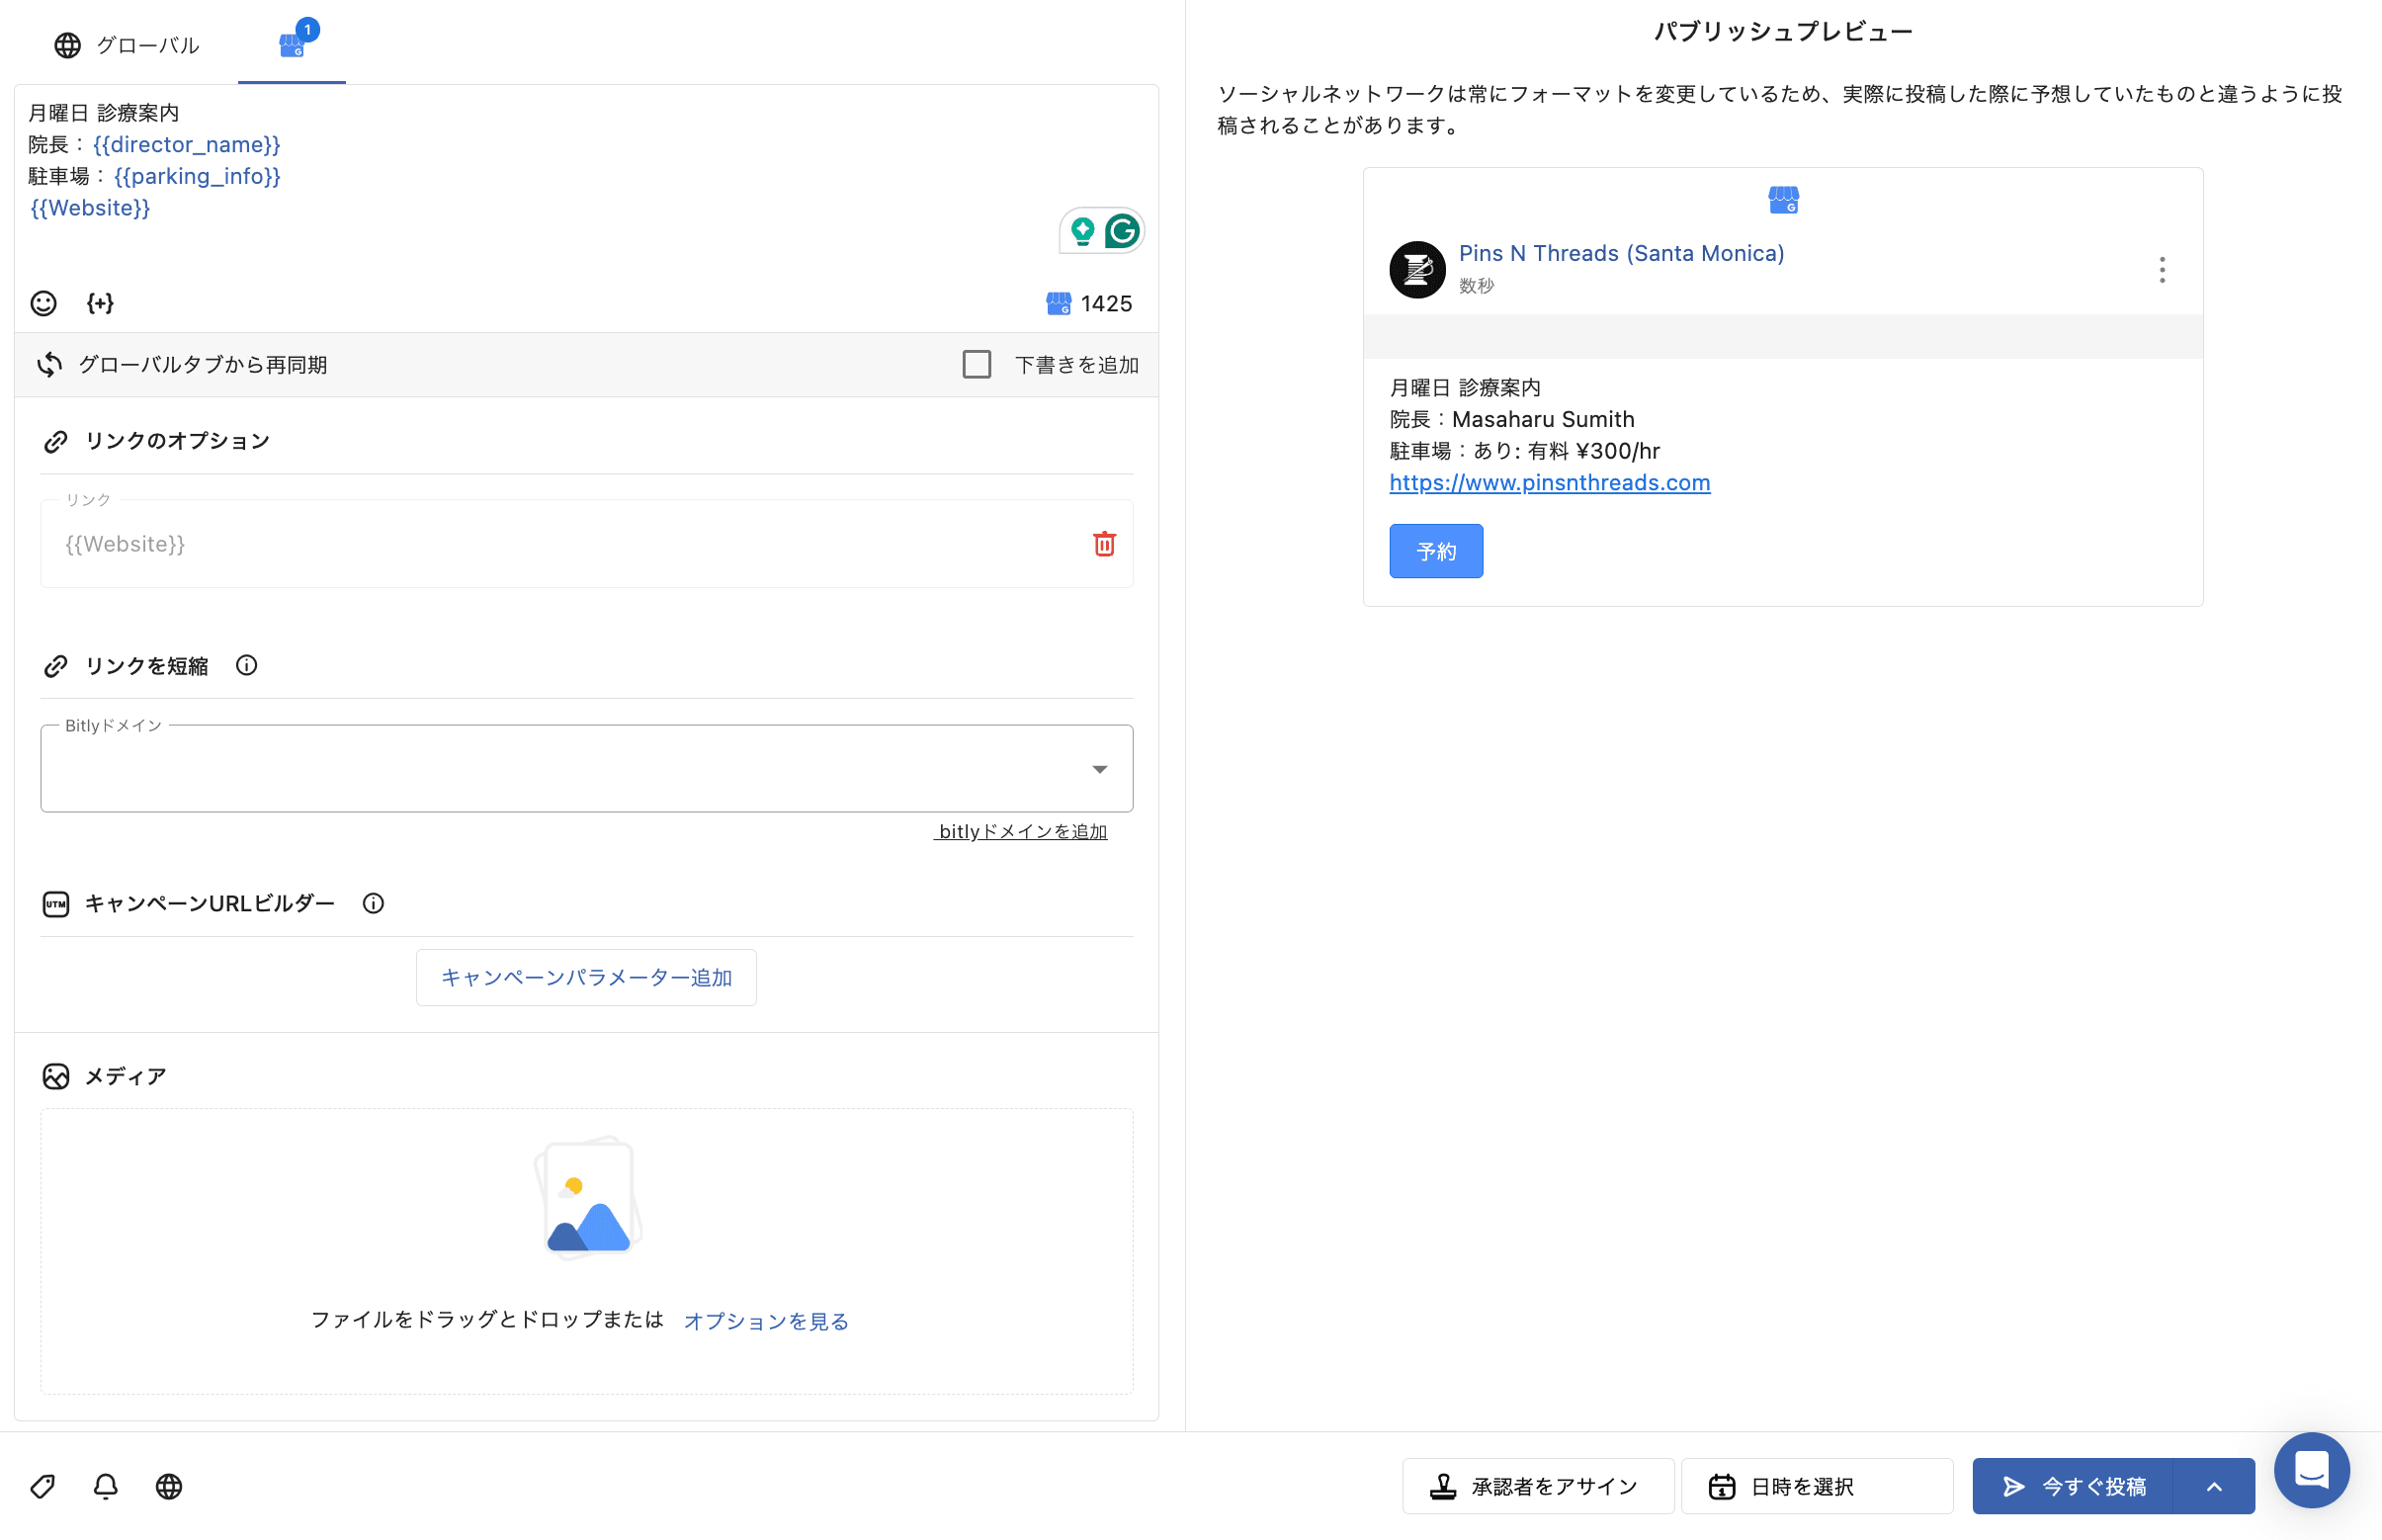Open the three-dot menu on the preview card
The width and height of the screenshot is (2382, 1540).
point(2162,270)
